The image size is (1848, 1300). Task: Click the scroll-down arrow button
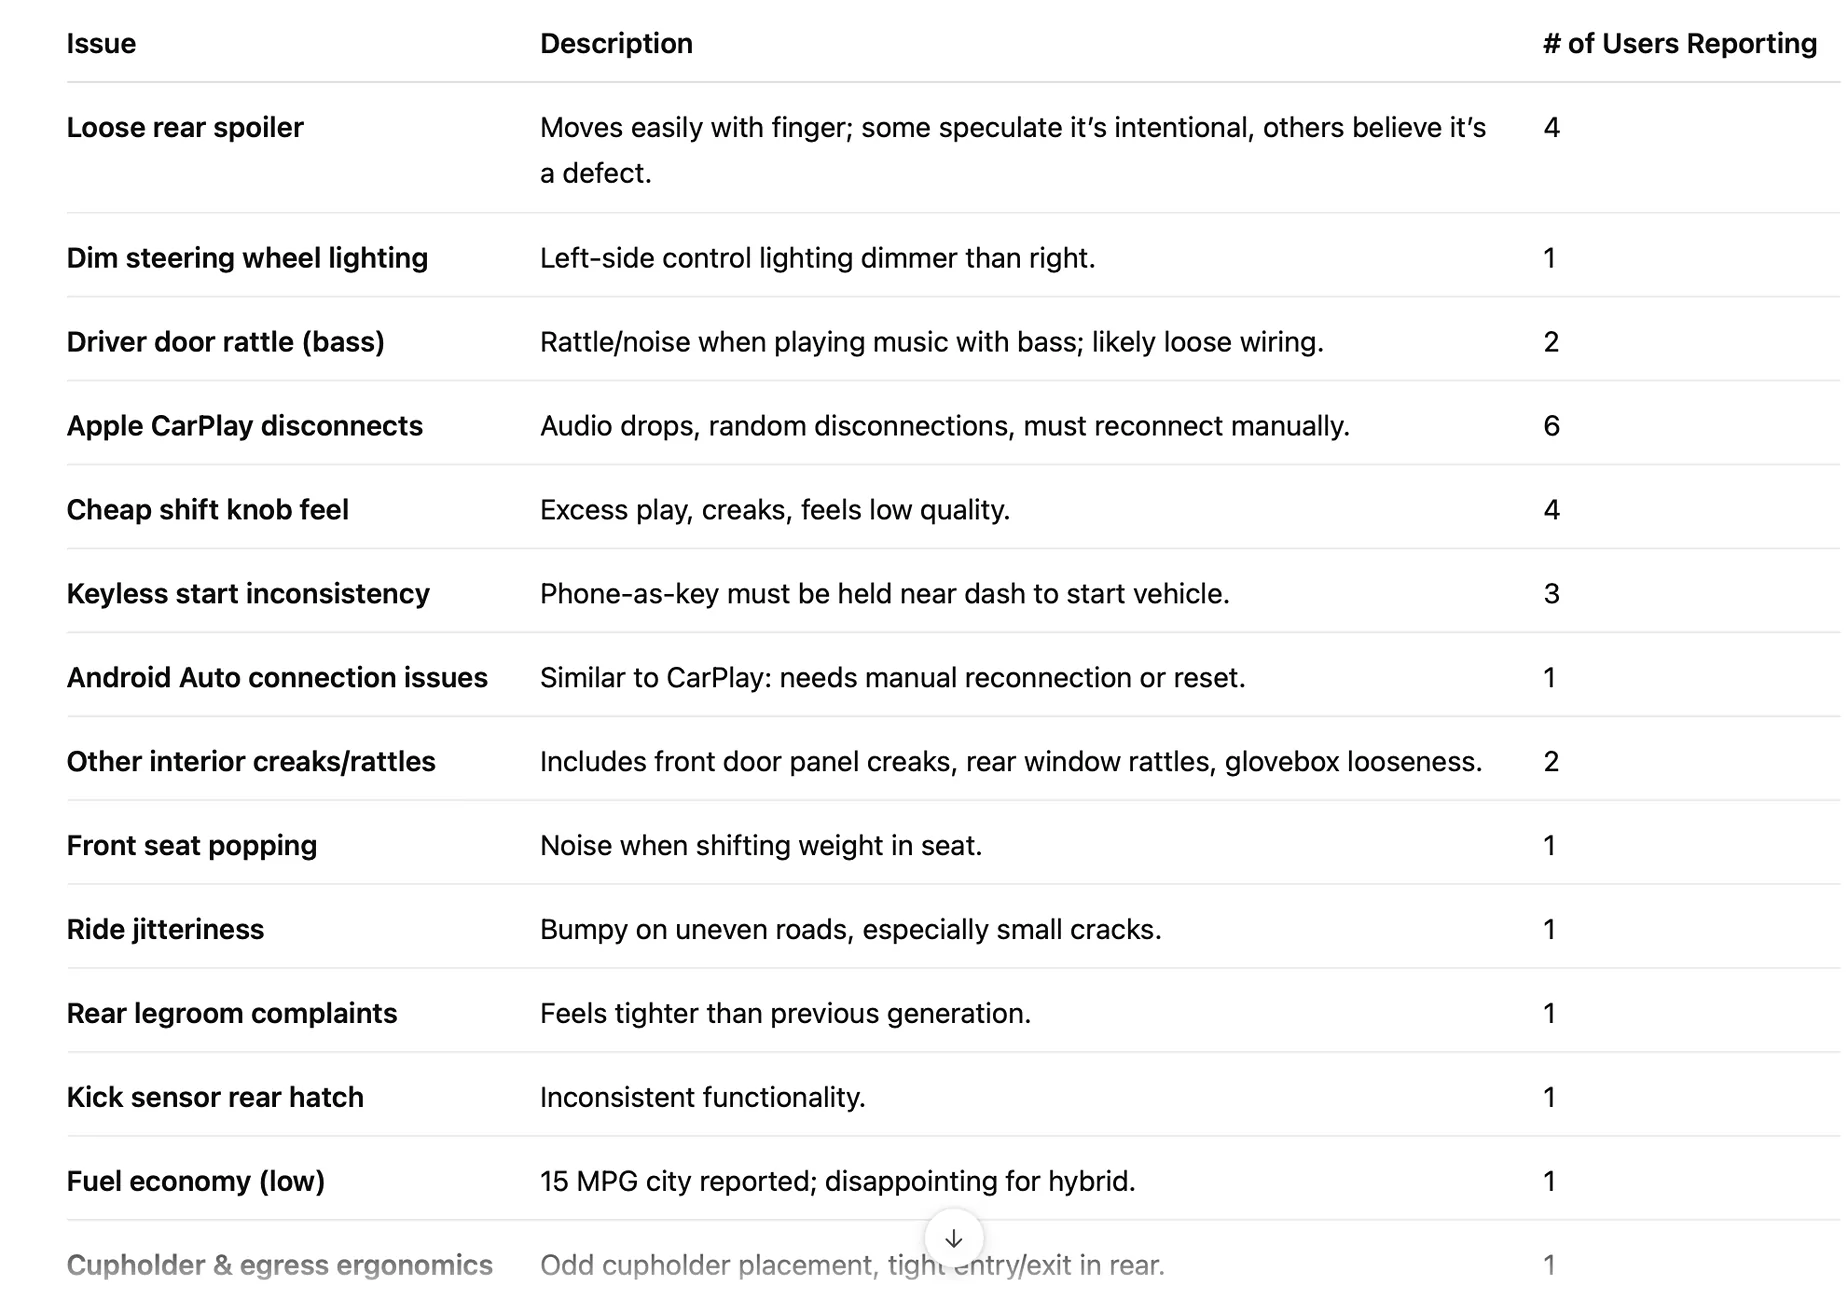point(953,1238)
